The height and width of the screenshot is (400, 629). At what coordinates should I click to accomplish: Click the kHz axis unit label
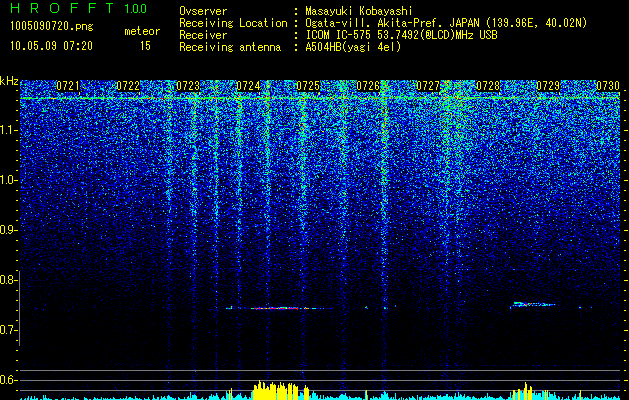click(9, 81)
